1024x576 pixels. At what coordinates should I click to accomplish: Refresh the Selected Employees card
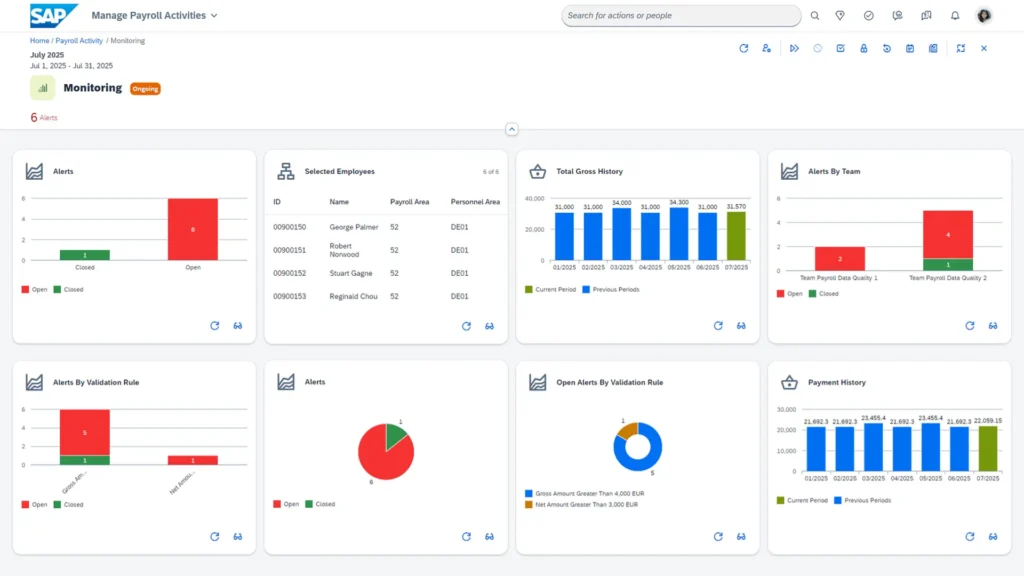click(466, 326)
